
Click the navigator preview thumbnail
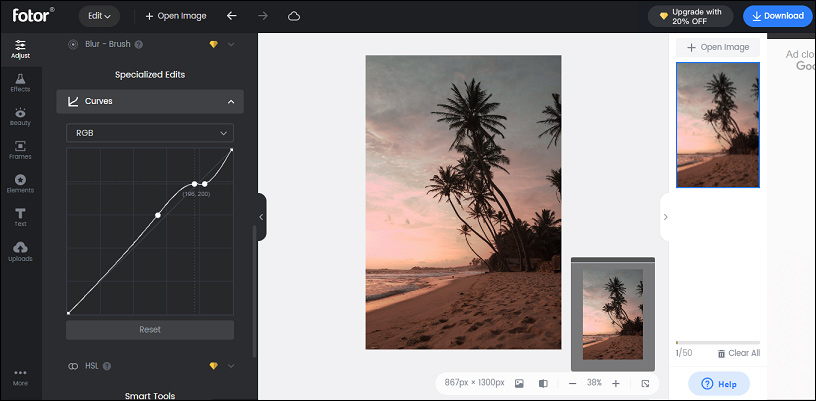(613, 314)
